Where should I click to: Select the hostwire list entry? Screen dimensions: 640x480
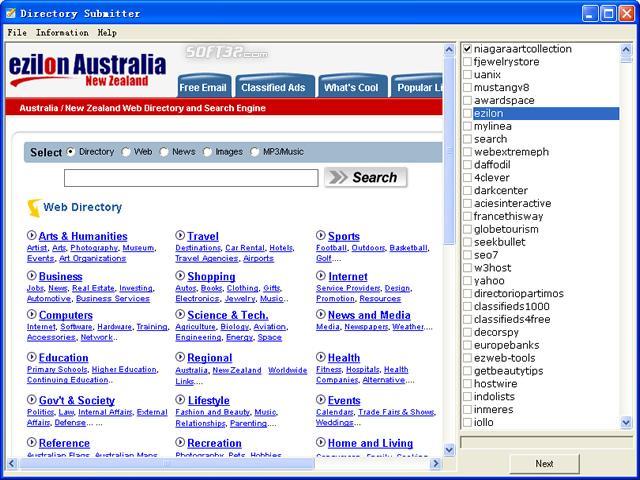click(x=496, y=384)
